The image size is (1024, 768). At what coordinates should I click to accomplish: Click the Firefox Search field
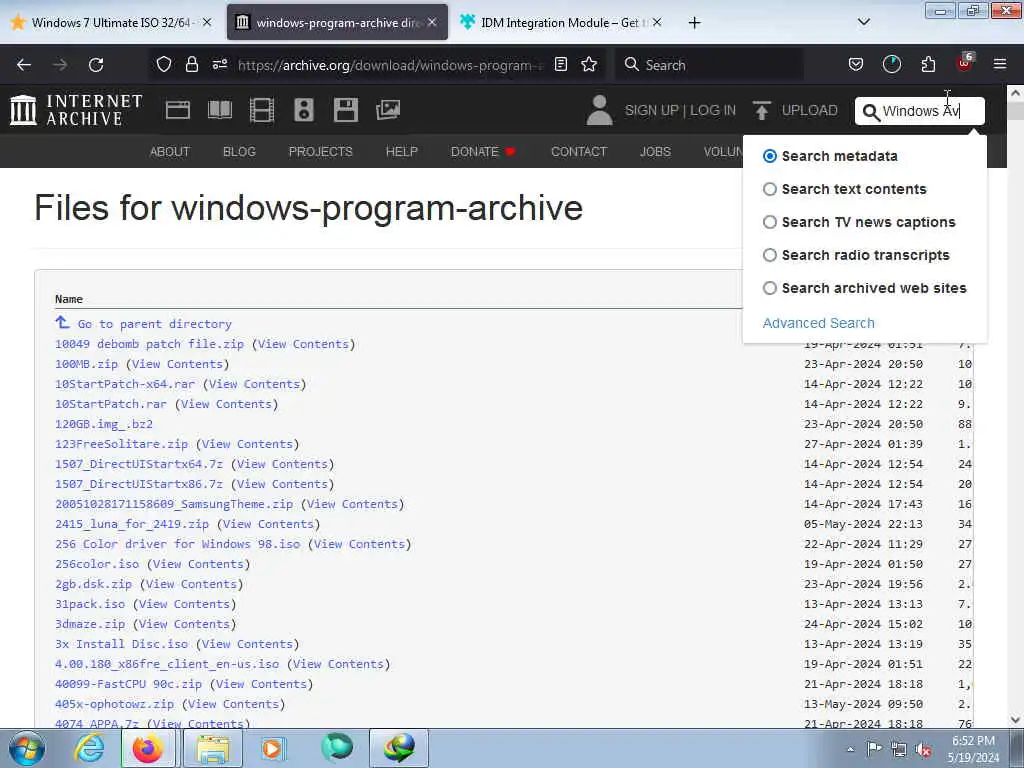click(x=709, y=65)
